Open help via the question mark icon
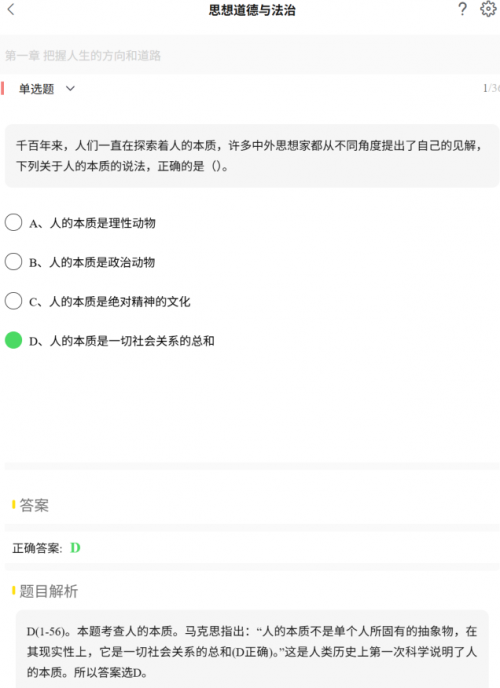This screenshot has height=688, width=500. point(462,9)
